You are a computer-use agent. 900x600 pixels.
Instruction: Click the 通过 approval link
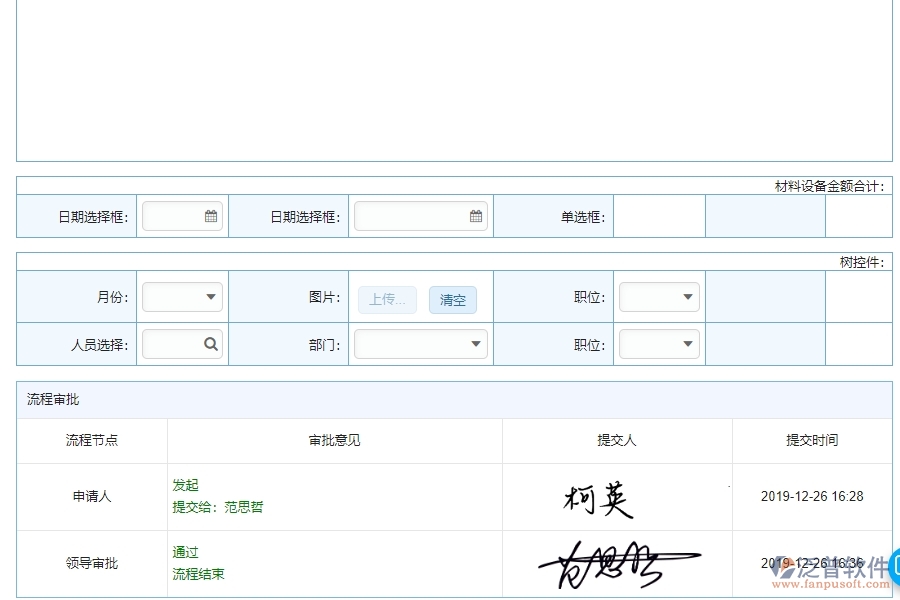(184, 552)
